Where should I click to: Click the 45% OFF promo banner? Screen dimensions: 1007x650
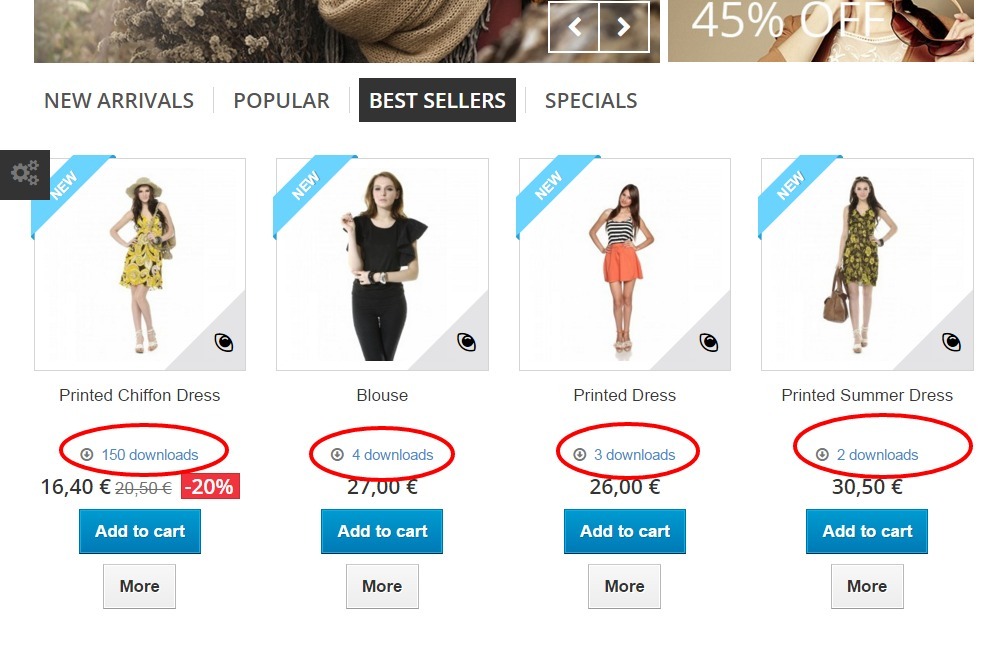(821, 31)
